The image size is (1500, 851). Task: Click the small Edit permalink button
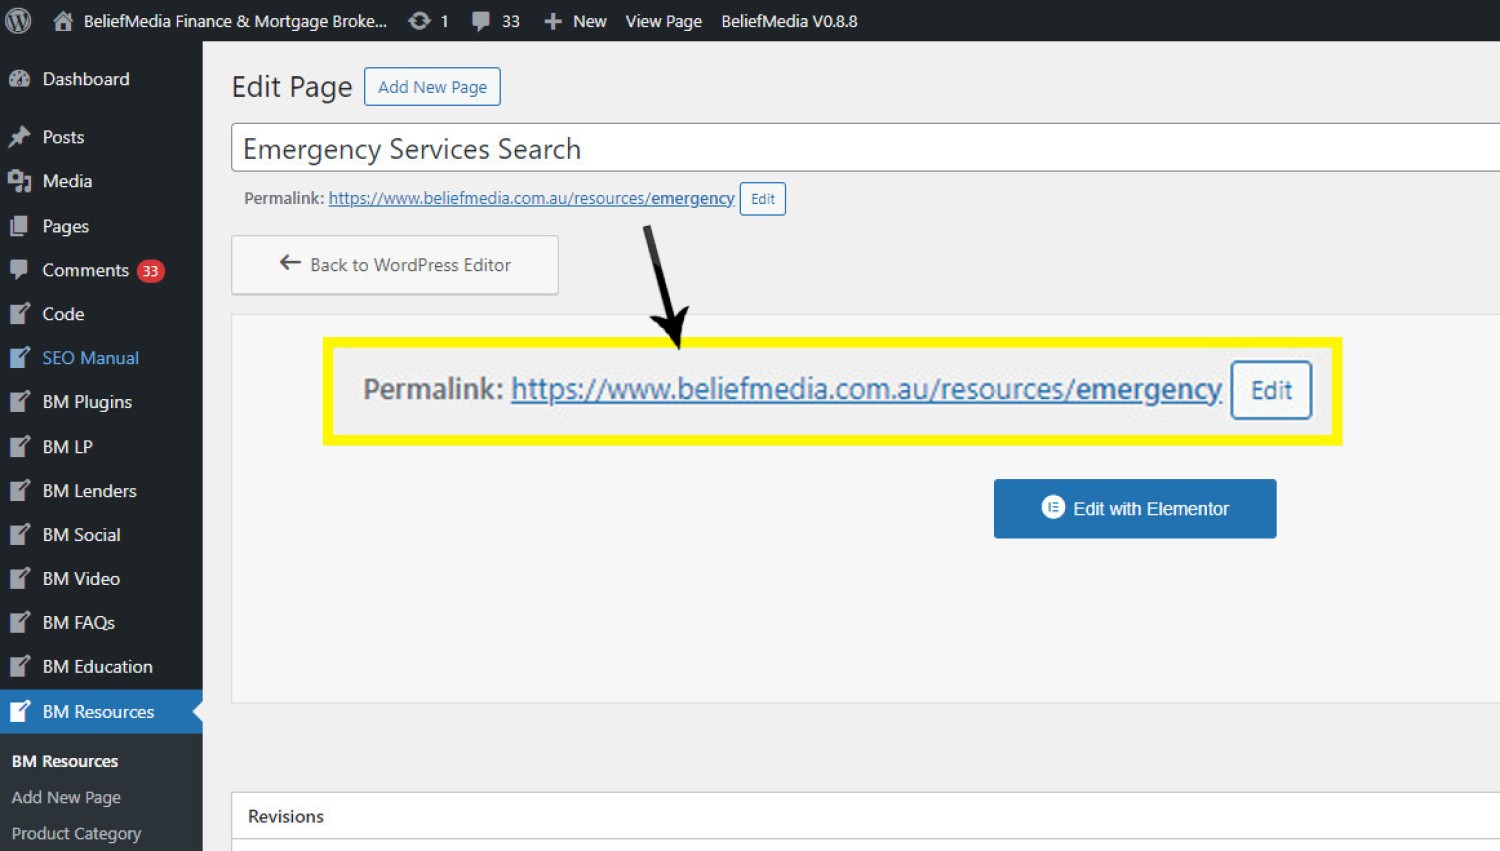[x=762, y=199]
